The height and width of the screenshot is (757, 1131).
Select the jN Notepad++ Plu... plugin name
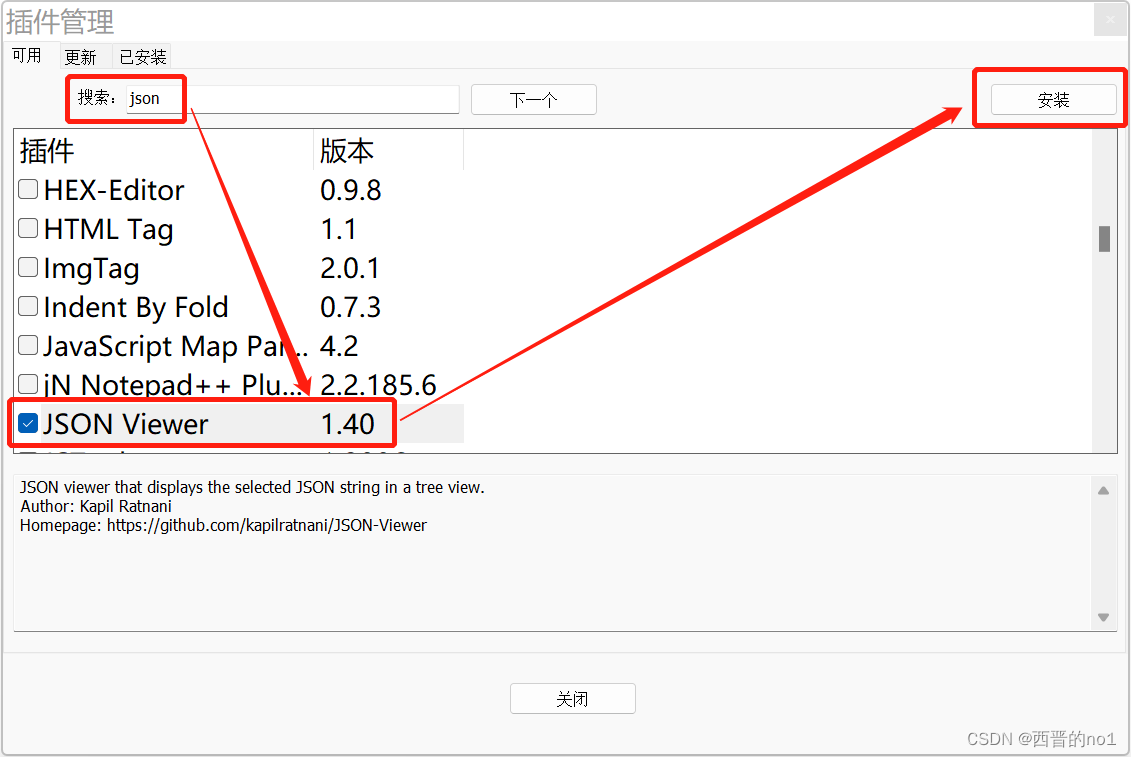[173, 385]
